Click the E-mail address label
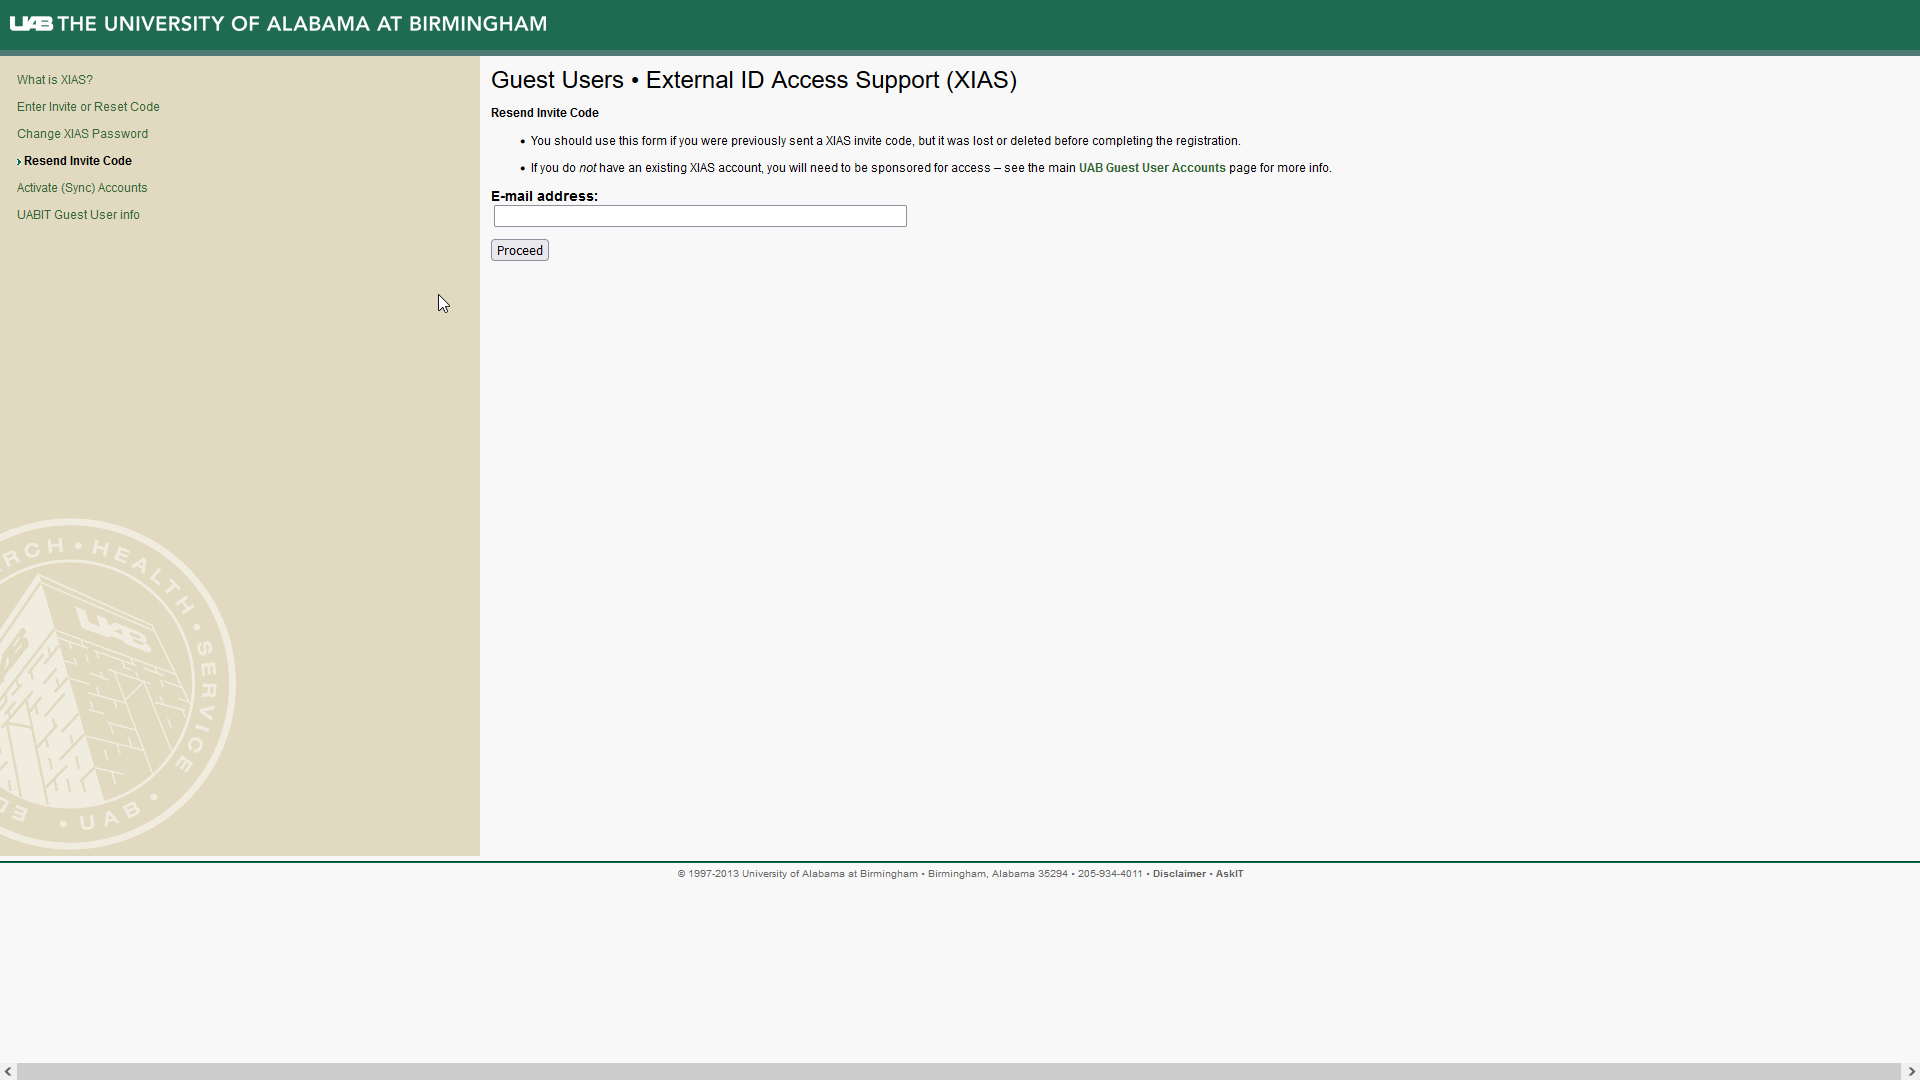Image resolution: width=1920 pixels, height=1080 pixels. point(544,196)
